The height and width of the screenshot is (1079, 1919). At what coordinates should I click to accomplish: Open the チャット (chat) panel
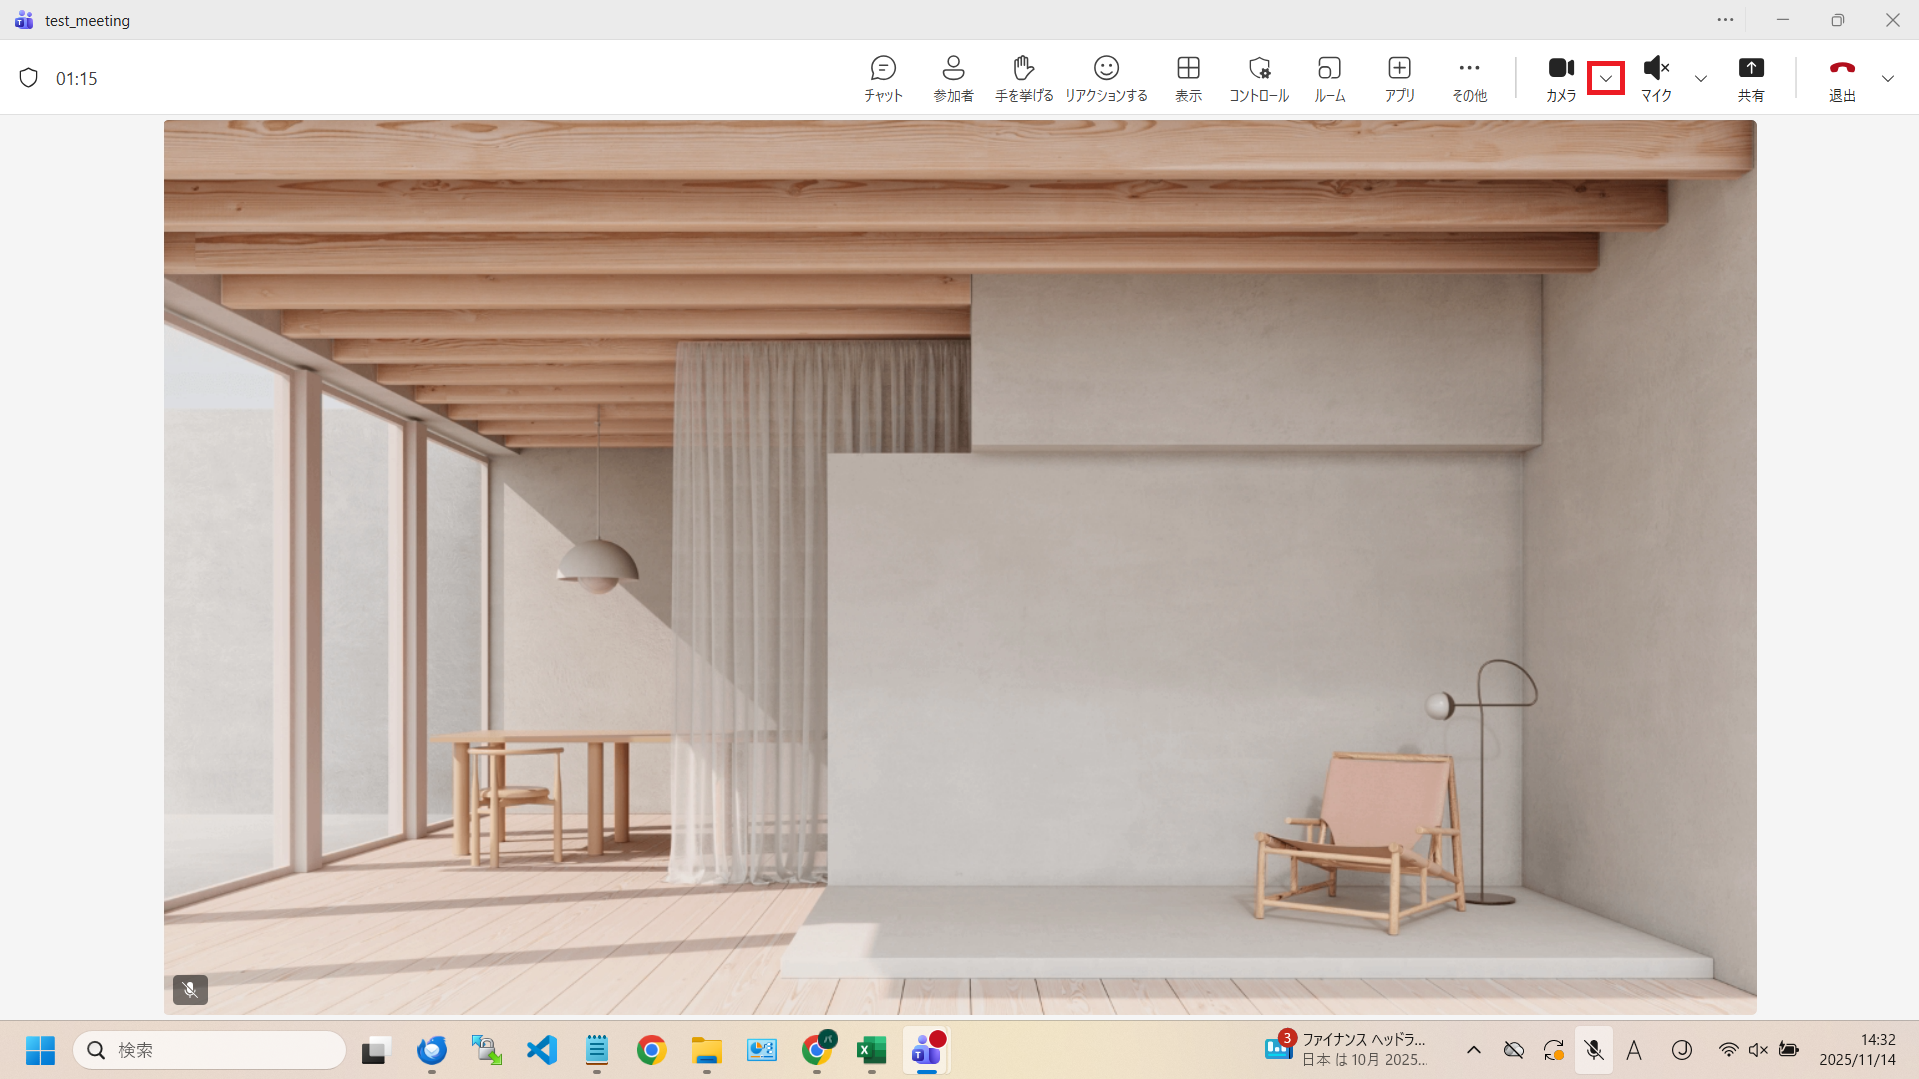pos(883,78)
